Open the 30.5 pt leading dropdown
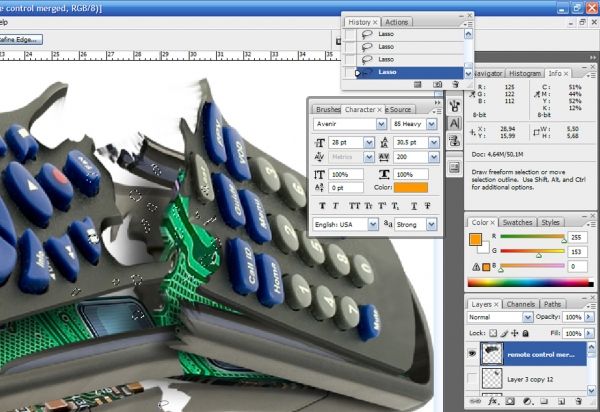Viewport: 600px width, 412px height. (x=434, y=142)
